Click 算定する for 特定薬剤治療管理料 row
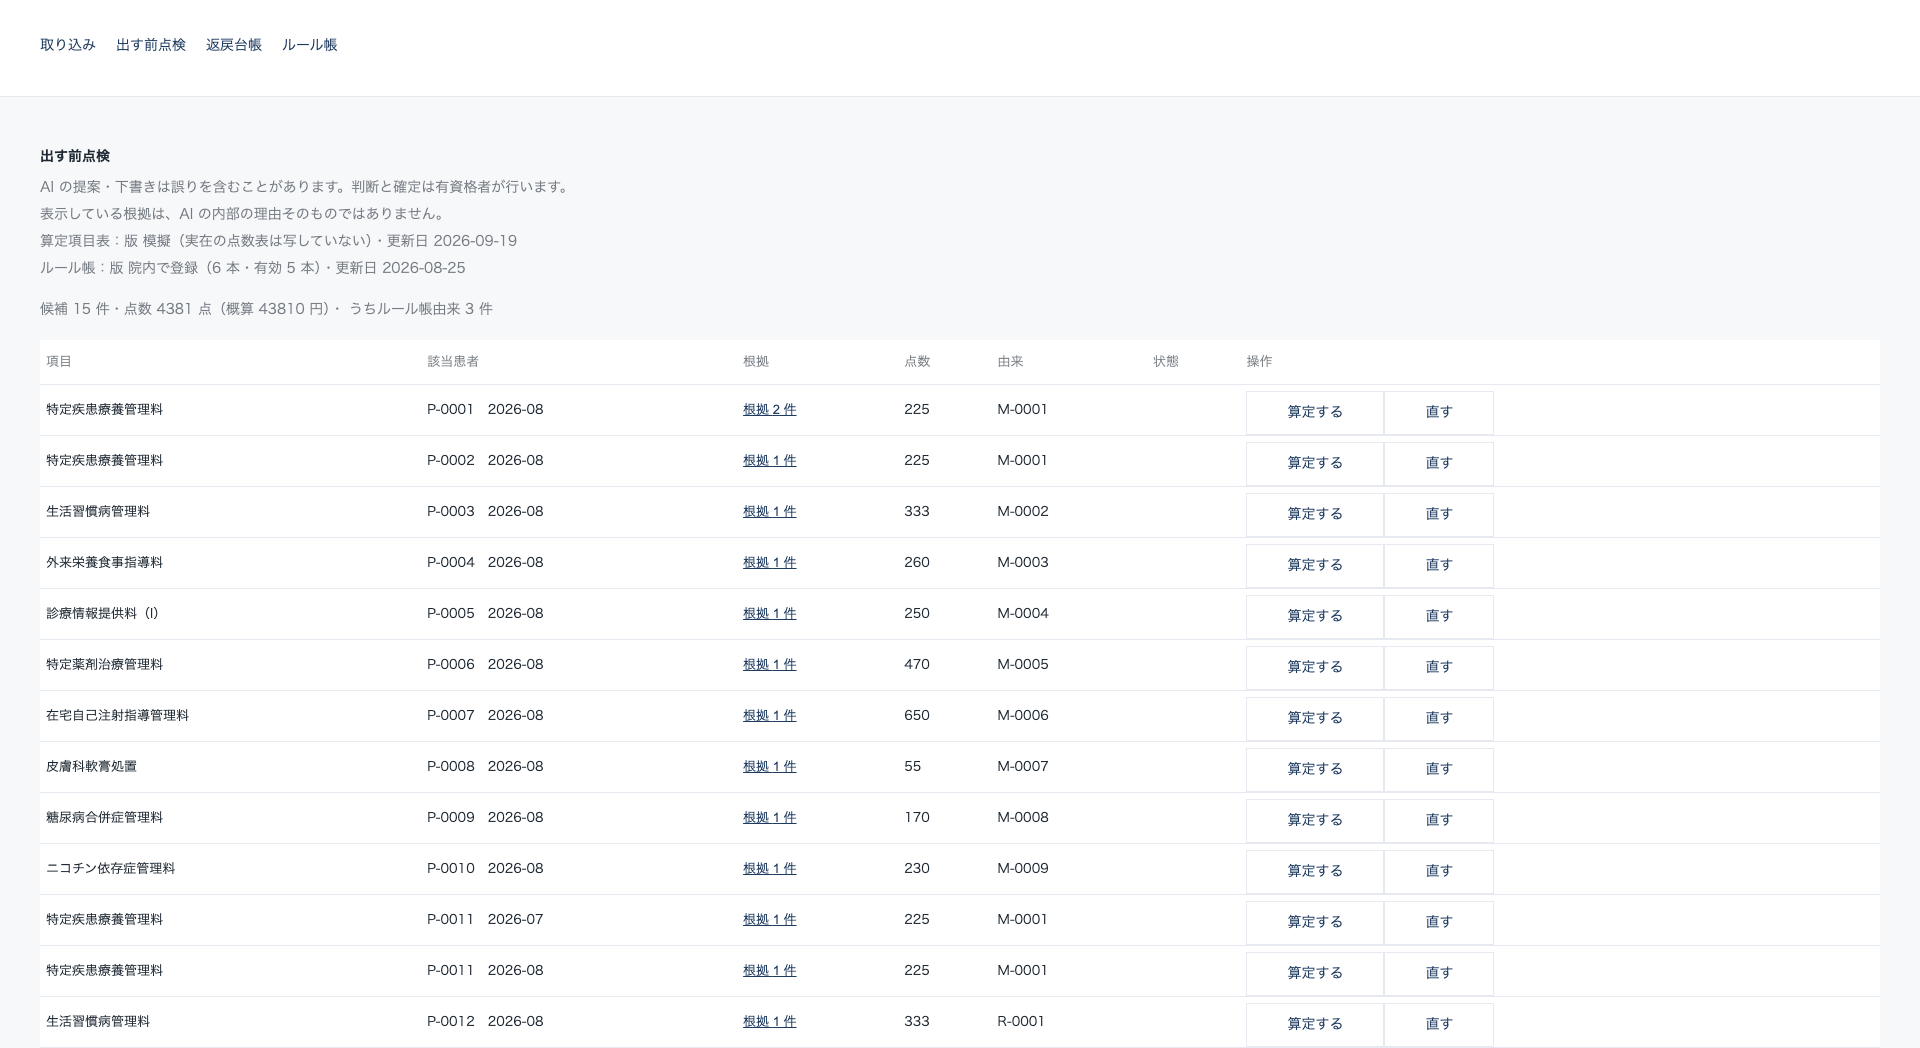The height and width of the screenshot is (1048, 1920). [x=1315, y=667]
